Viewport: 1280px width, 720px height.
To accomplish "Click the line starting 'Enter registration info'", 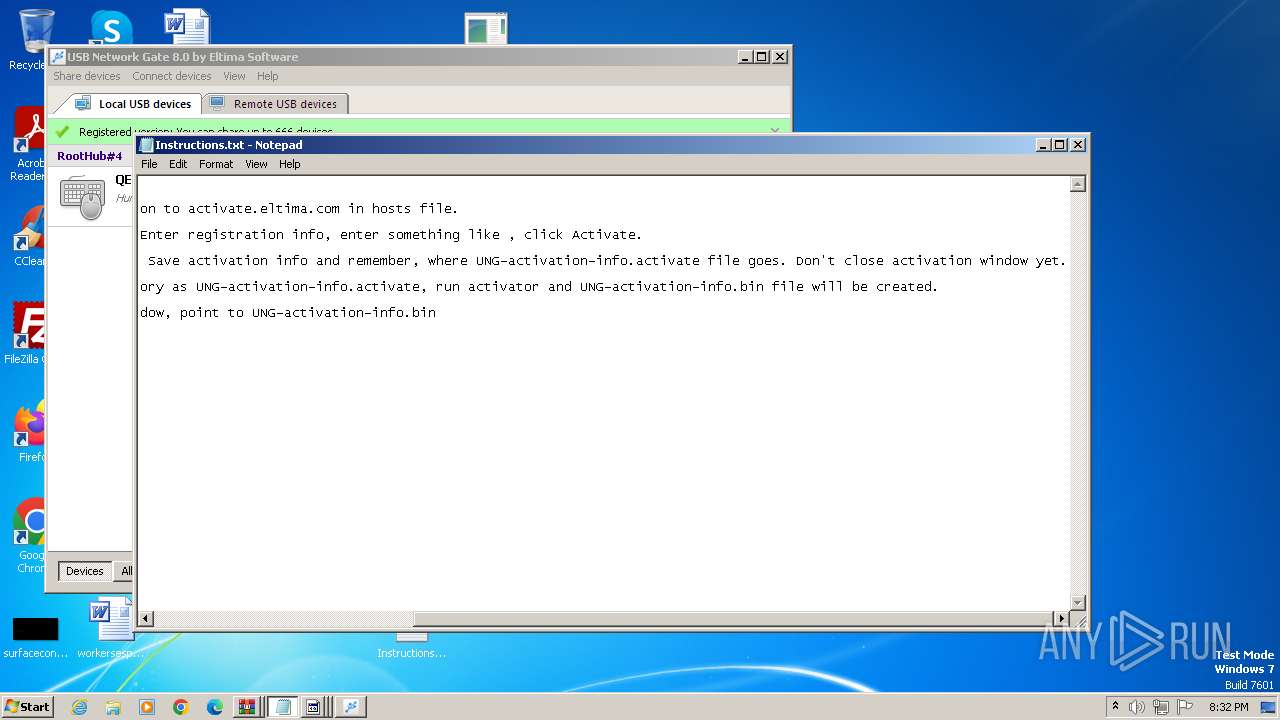I will [x=391, y=235].
